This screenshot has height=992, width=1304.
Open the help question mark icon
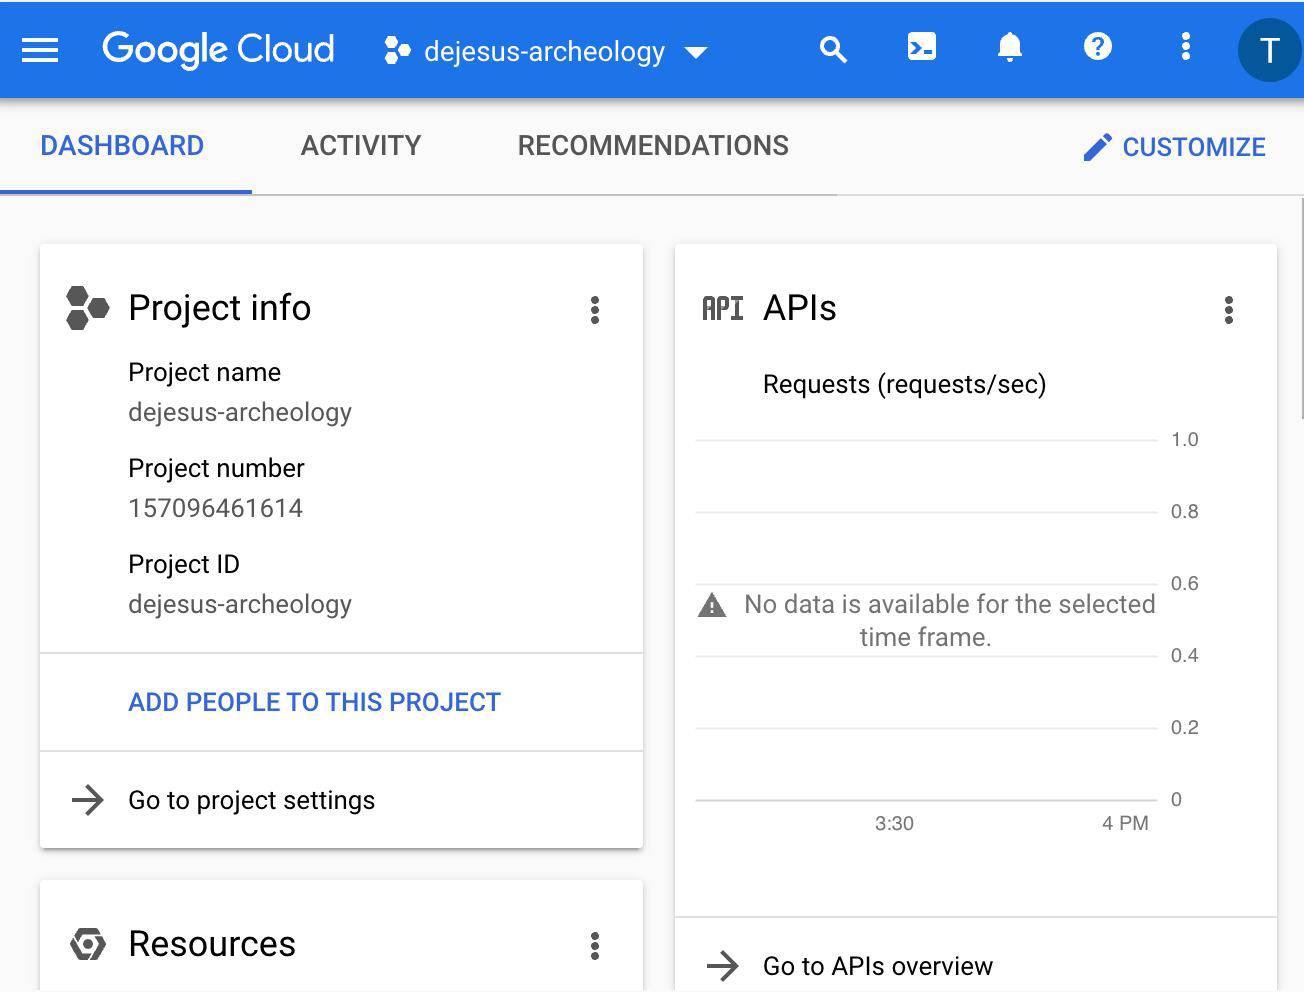click(1097, 47)
